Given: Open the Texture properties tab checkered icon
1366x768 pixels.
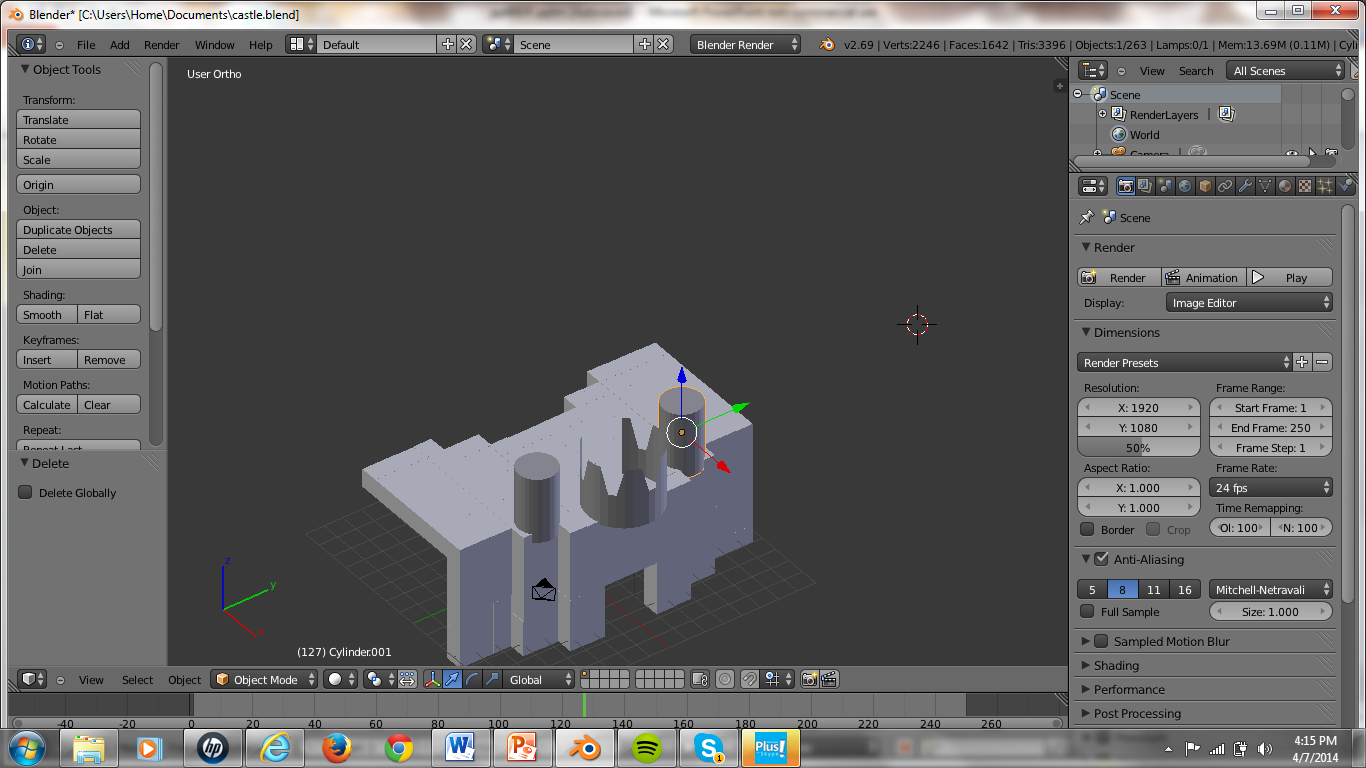Looking at the screenshot, I should pos(1305,186).
